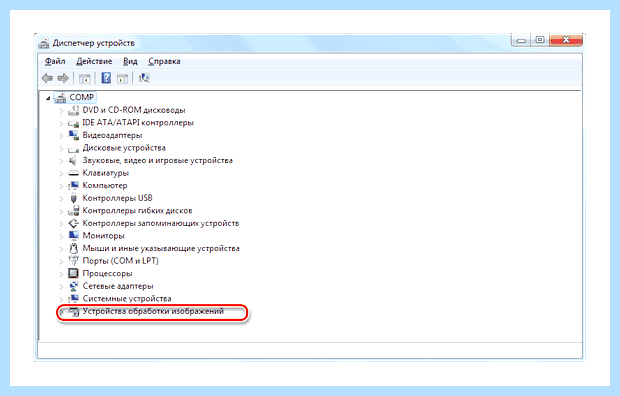Click the Forward arrow toolbar icon
This screenshot has width=620, height=396.
click(63, 78)
